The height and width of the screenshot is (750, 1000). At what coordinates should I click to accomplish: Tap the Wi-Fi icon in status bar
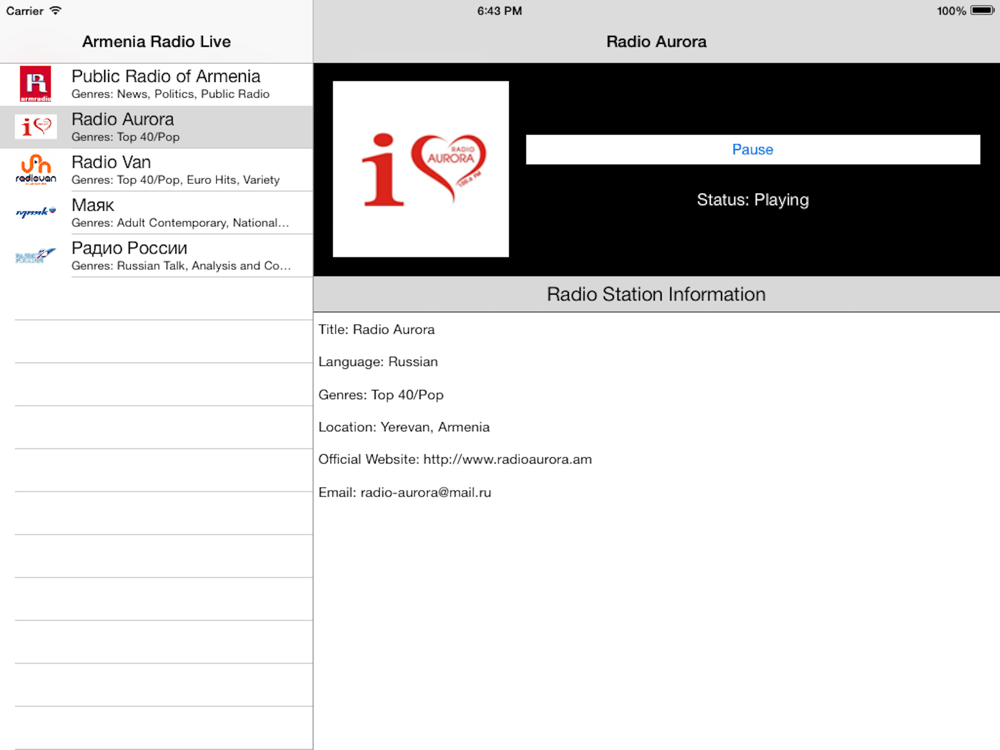tap(55, 11)
